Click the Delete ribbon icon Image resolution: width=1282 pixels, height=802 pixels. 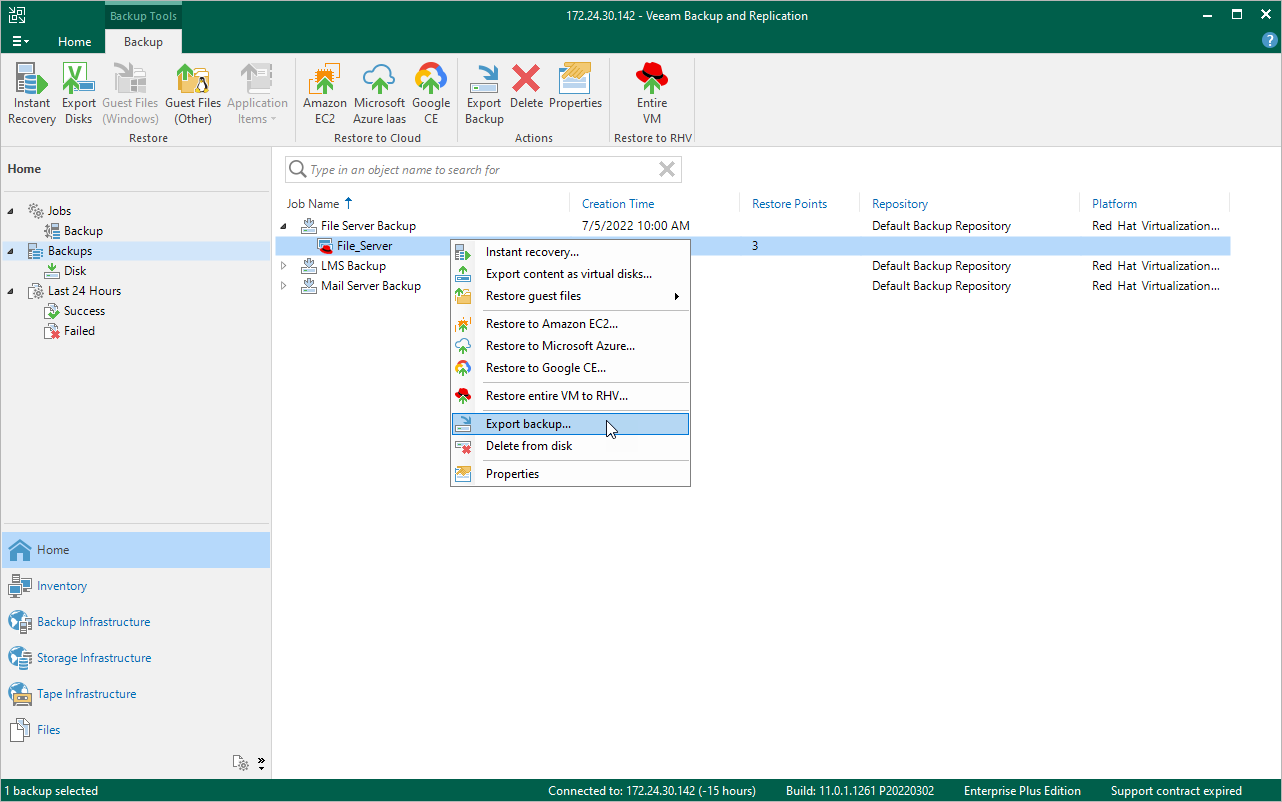click(526, 87)
